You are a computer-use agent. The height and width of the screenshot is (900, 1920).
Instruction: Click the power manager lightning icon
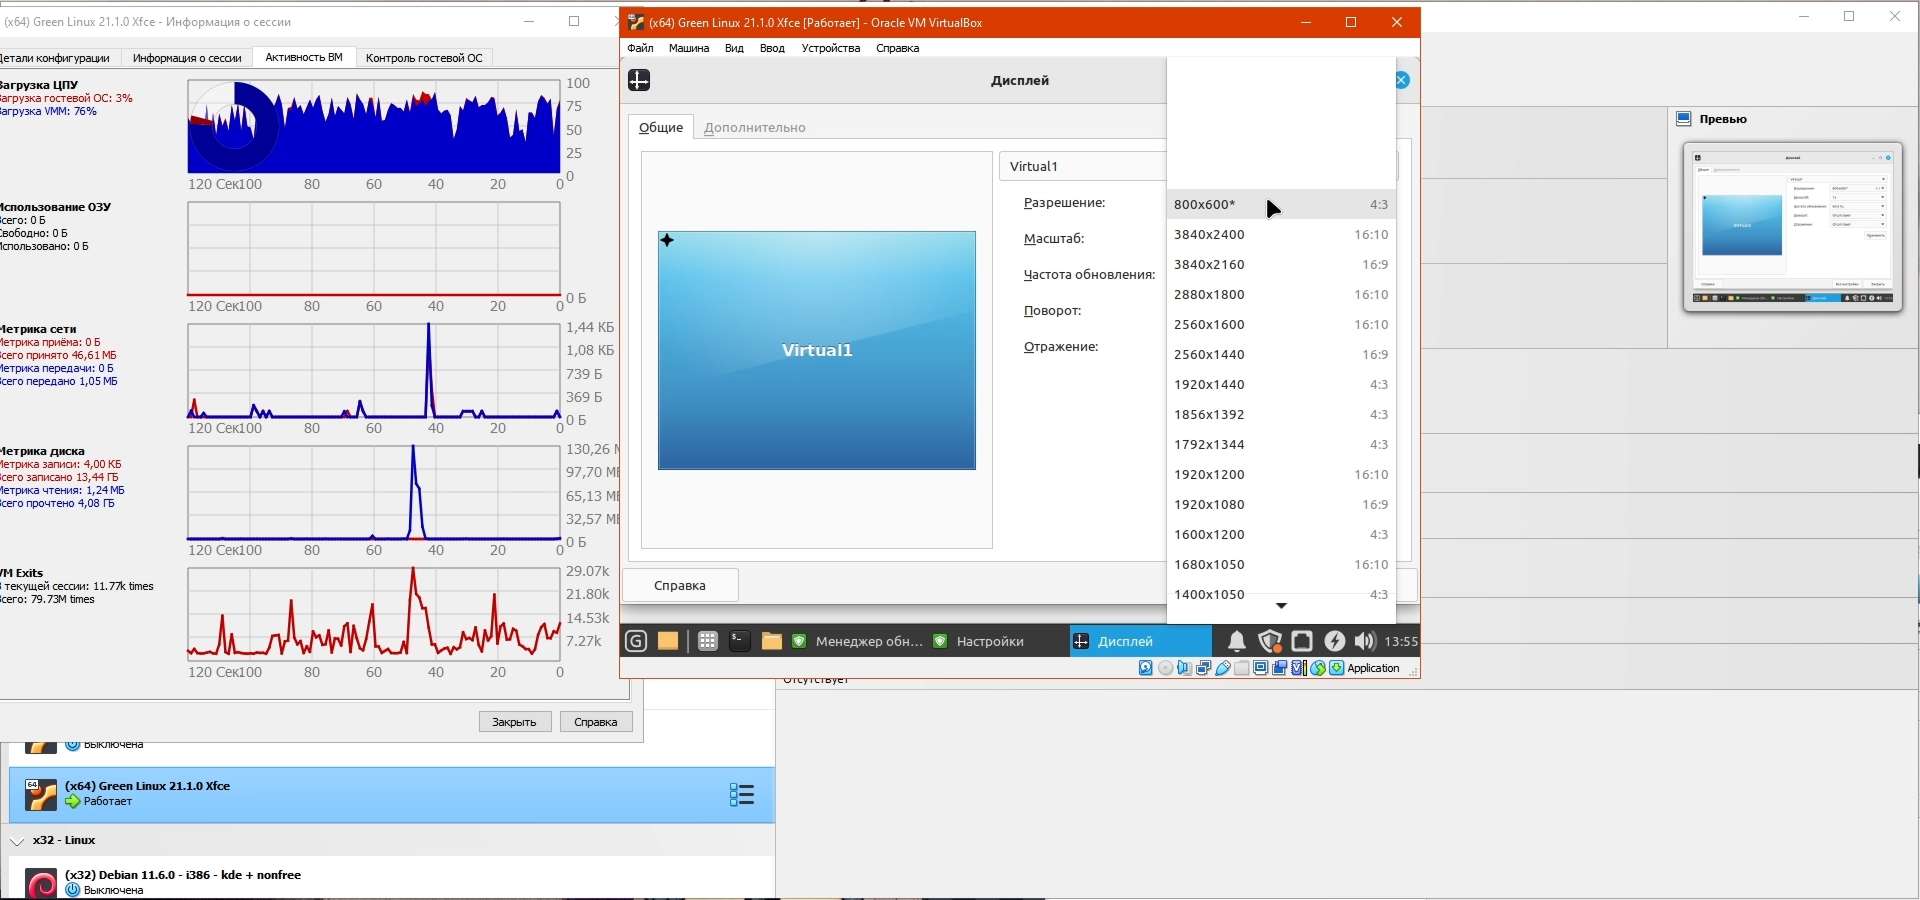coord(1334,641)
